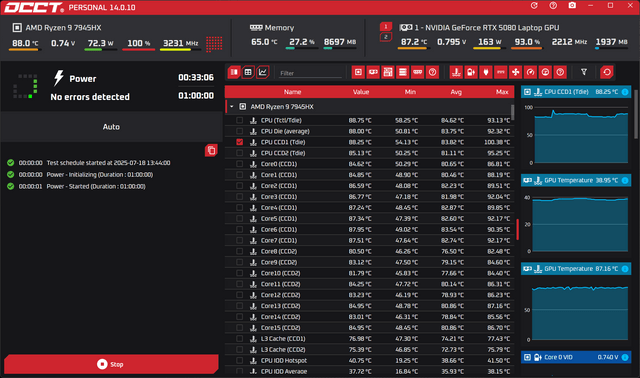Click the NVIDIA GeForce RTX 5080 Laptop GPU label
640x378 pixels.
(487, 28)
